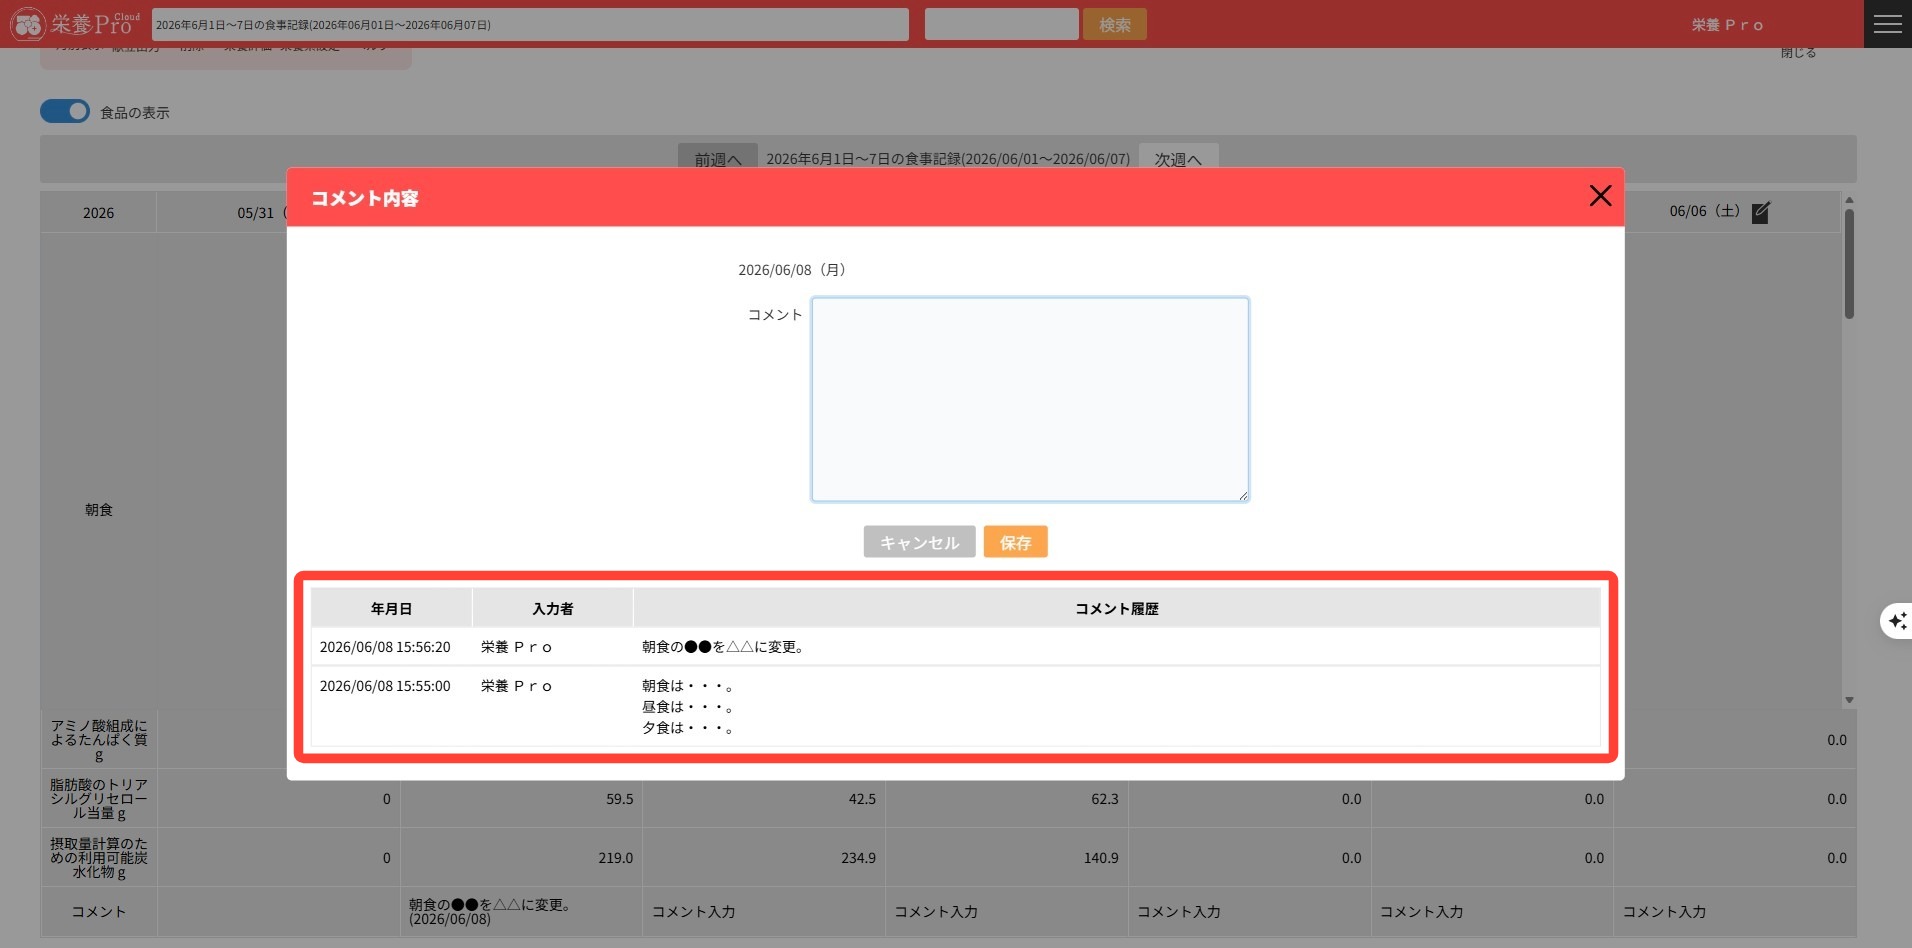Toggle the 食品の表示 switch

point(65,111)
